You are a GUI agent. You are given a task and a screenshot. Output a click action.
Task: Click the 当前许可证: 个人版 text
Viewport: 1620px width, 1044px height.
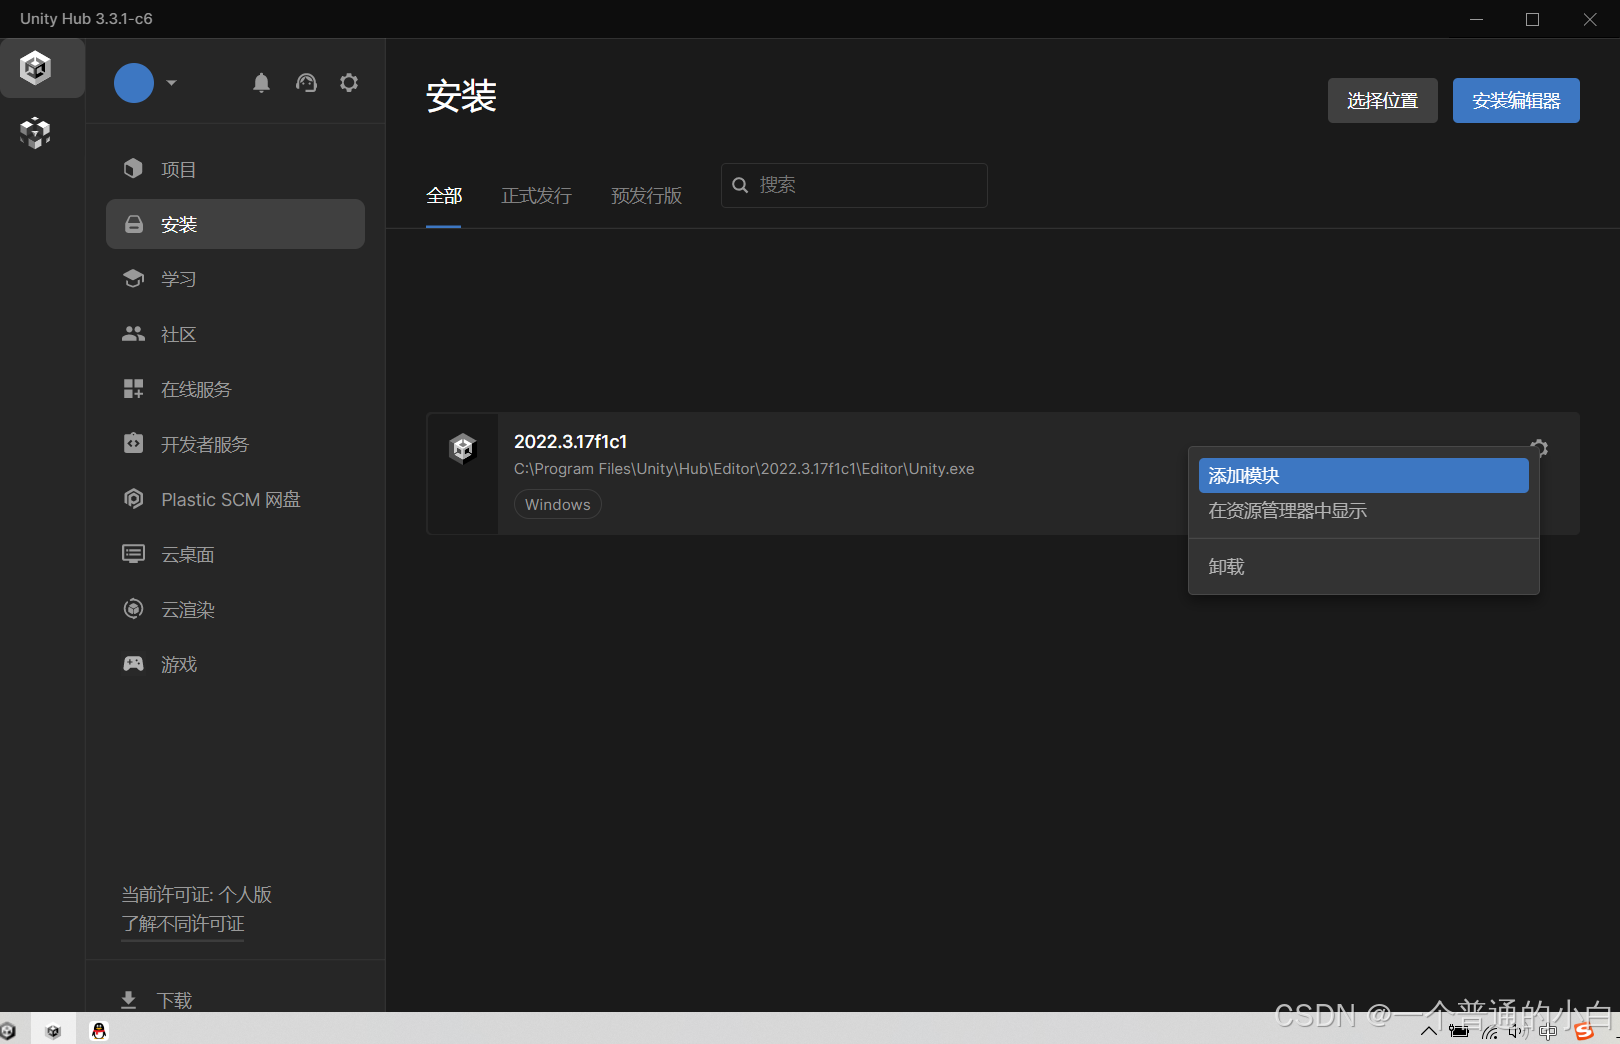196,895
